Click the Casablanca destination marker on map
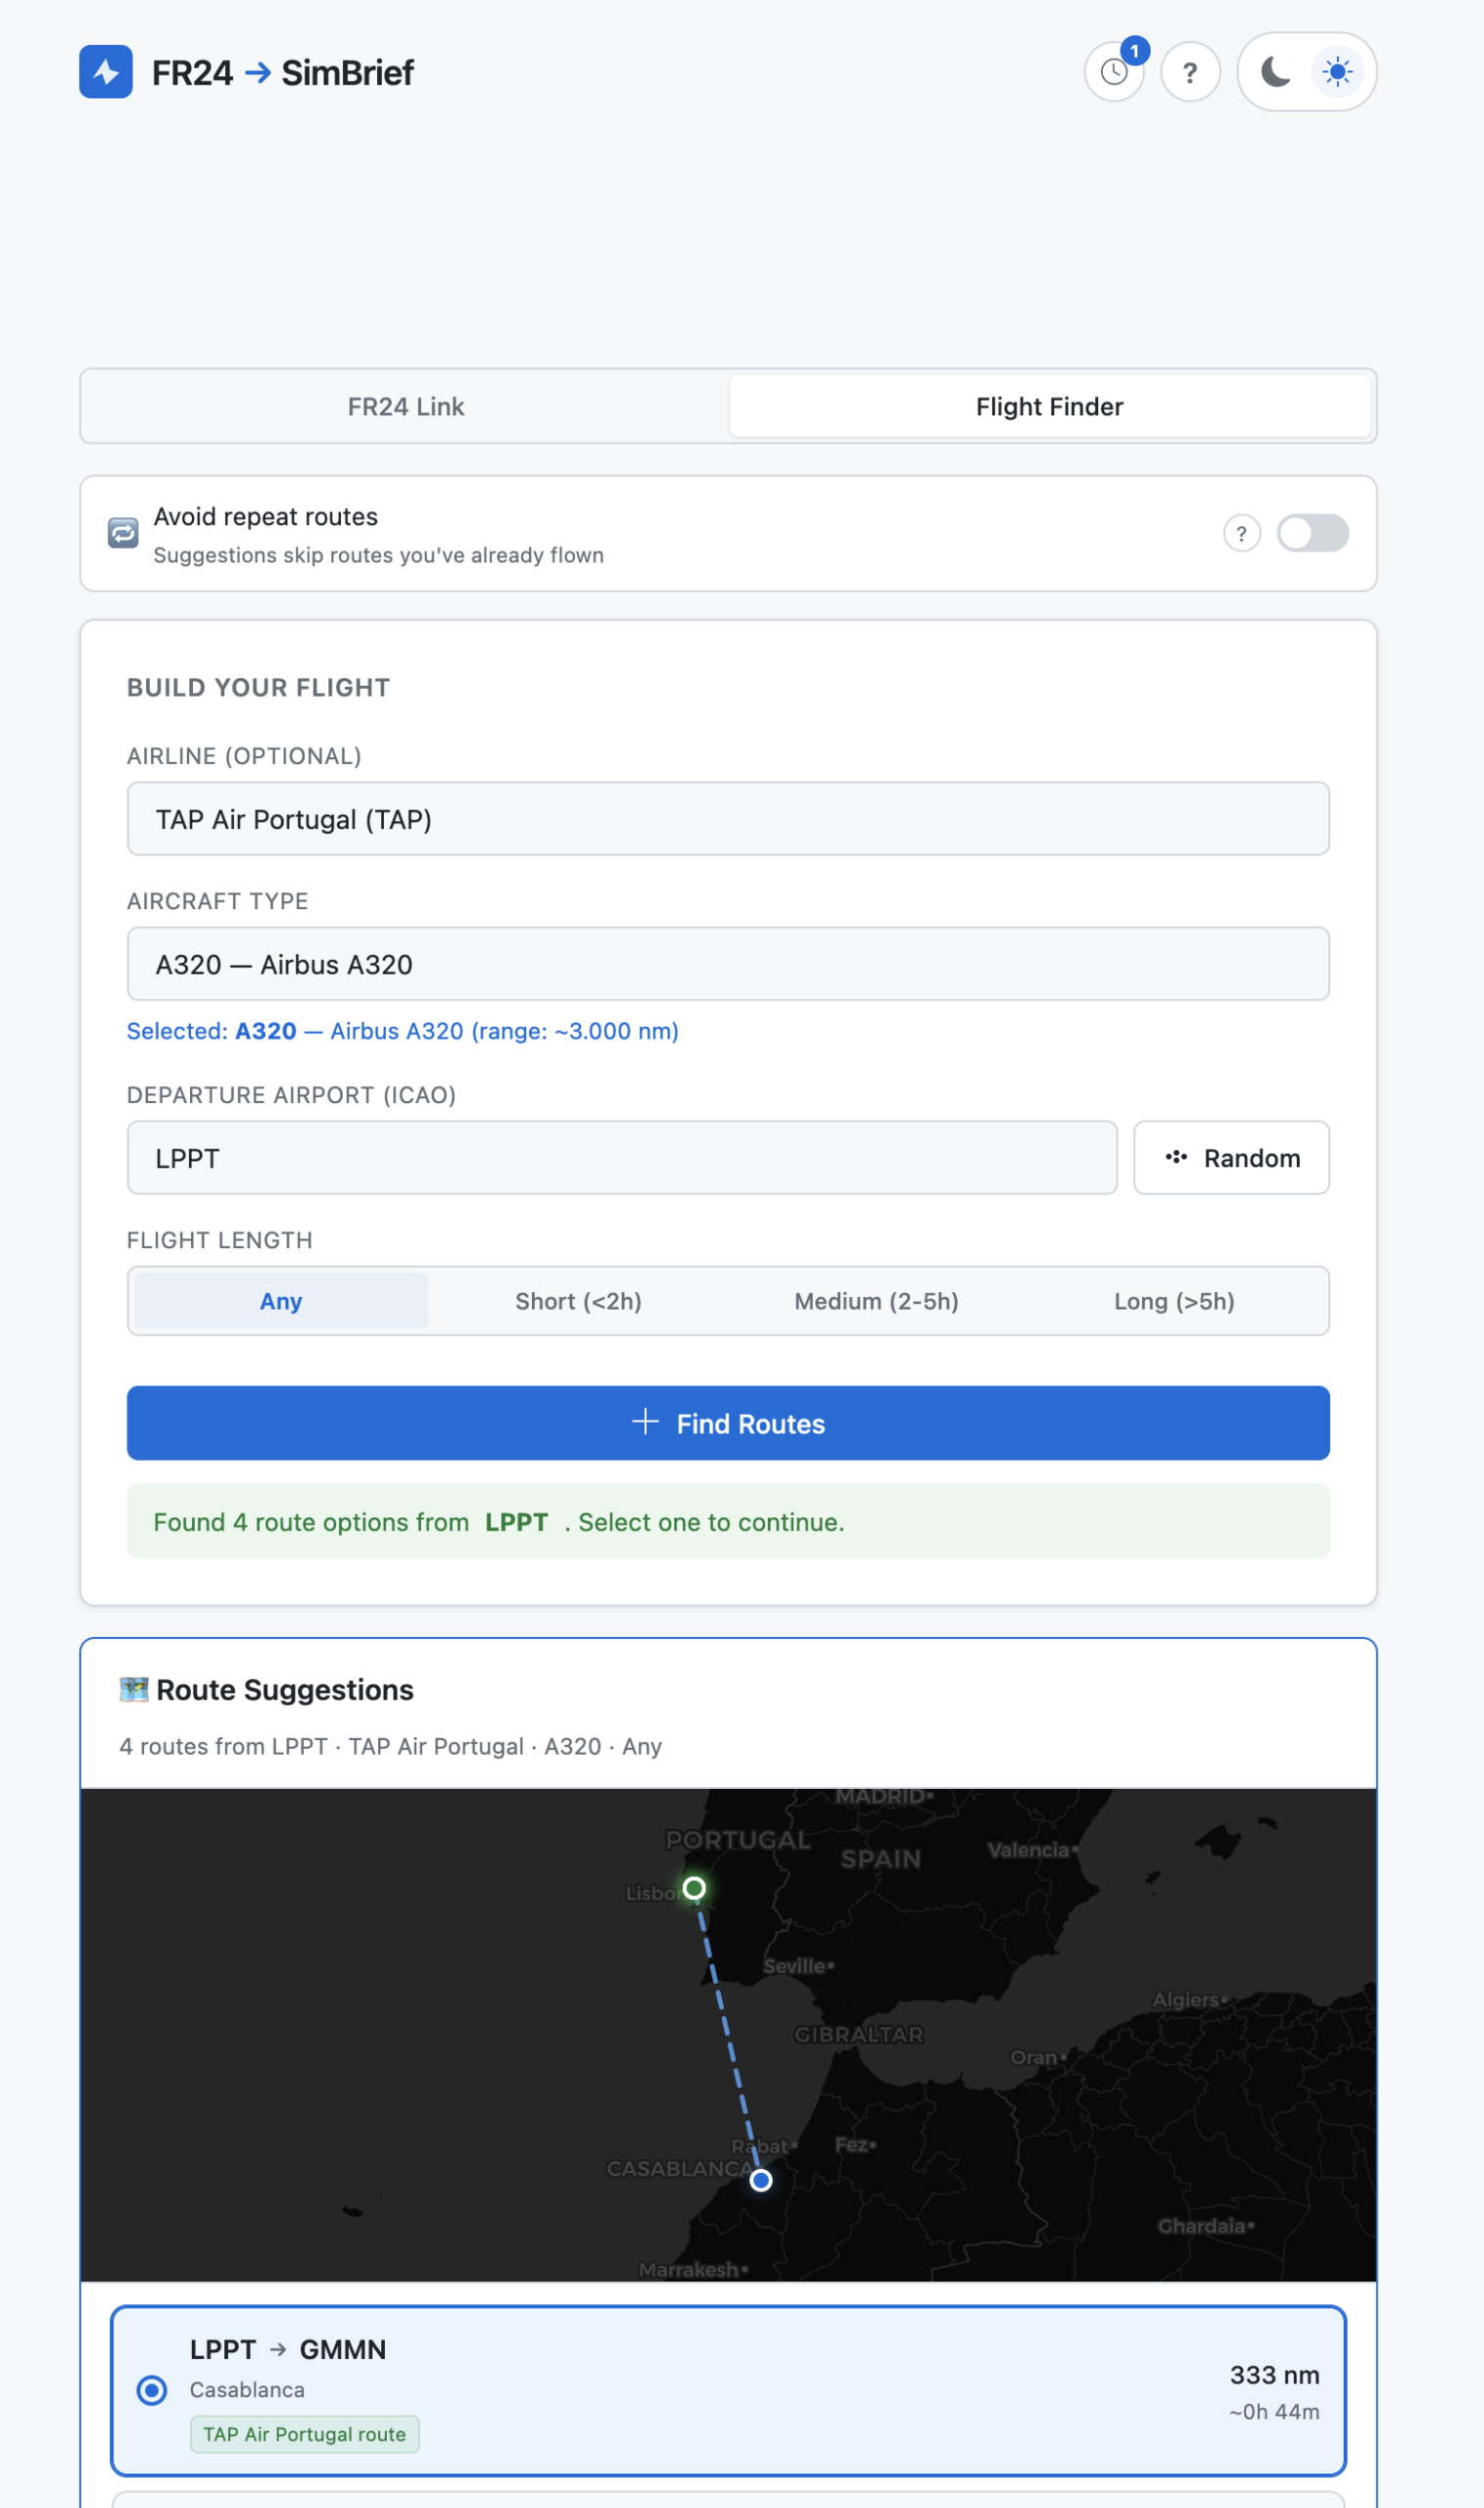 761,2180
